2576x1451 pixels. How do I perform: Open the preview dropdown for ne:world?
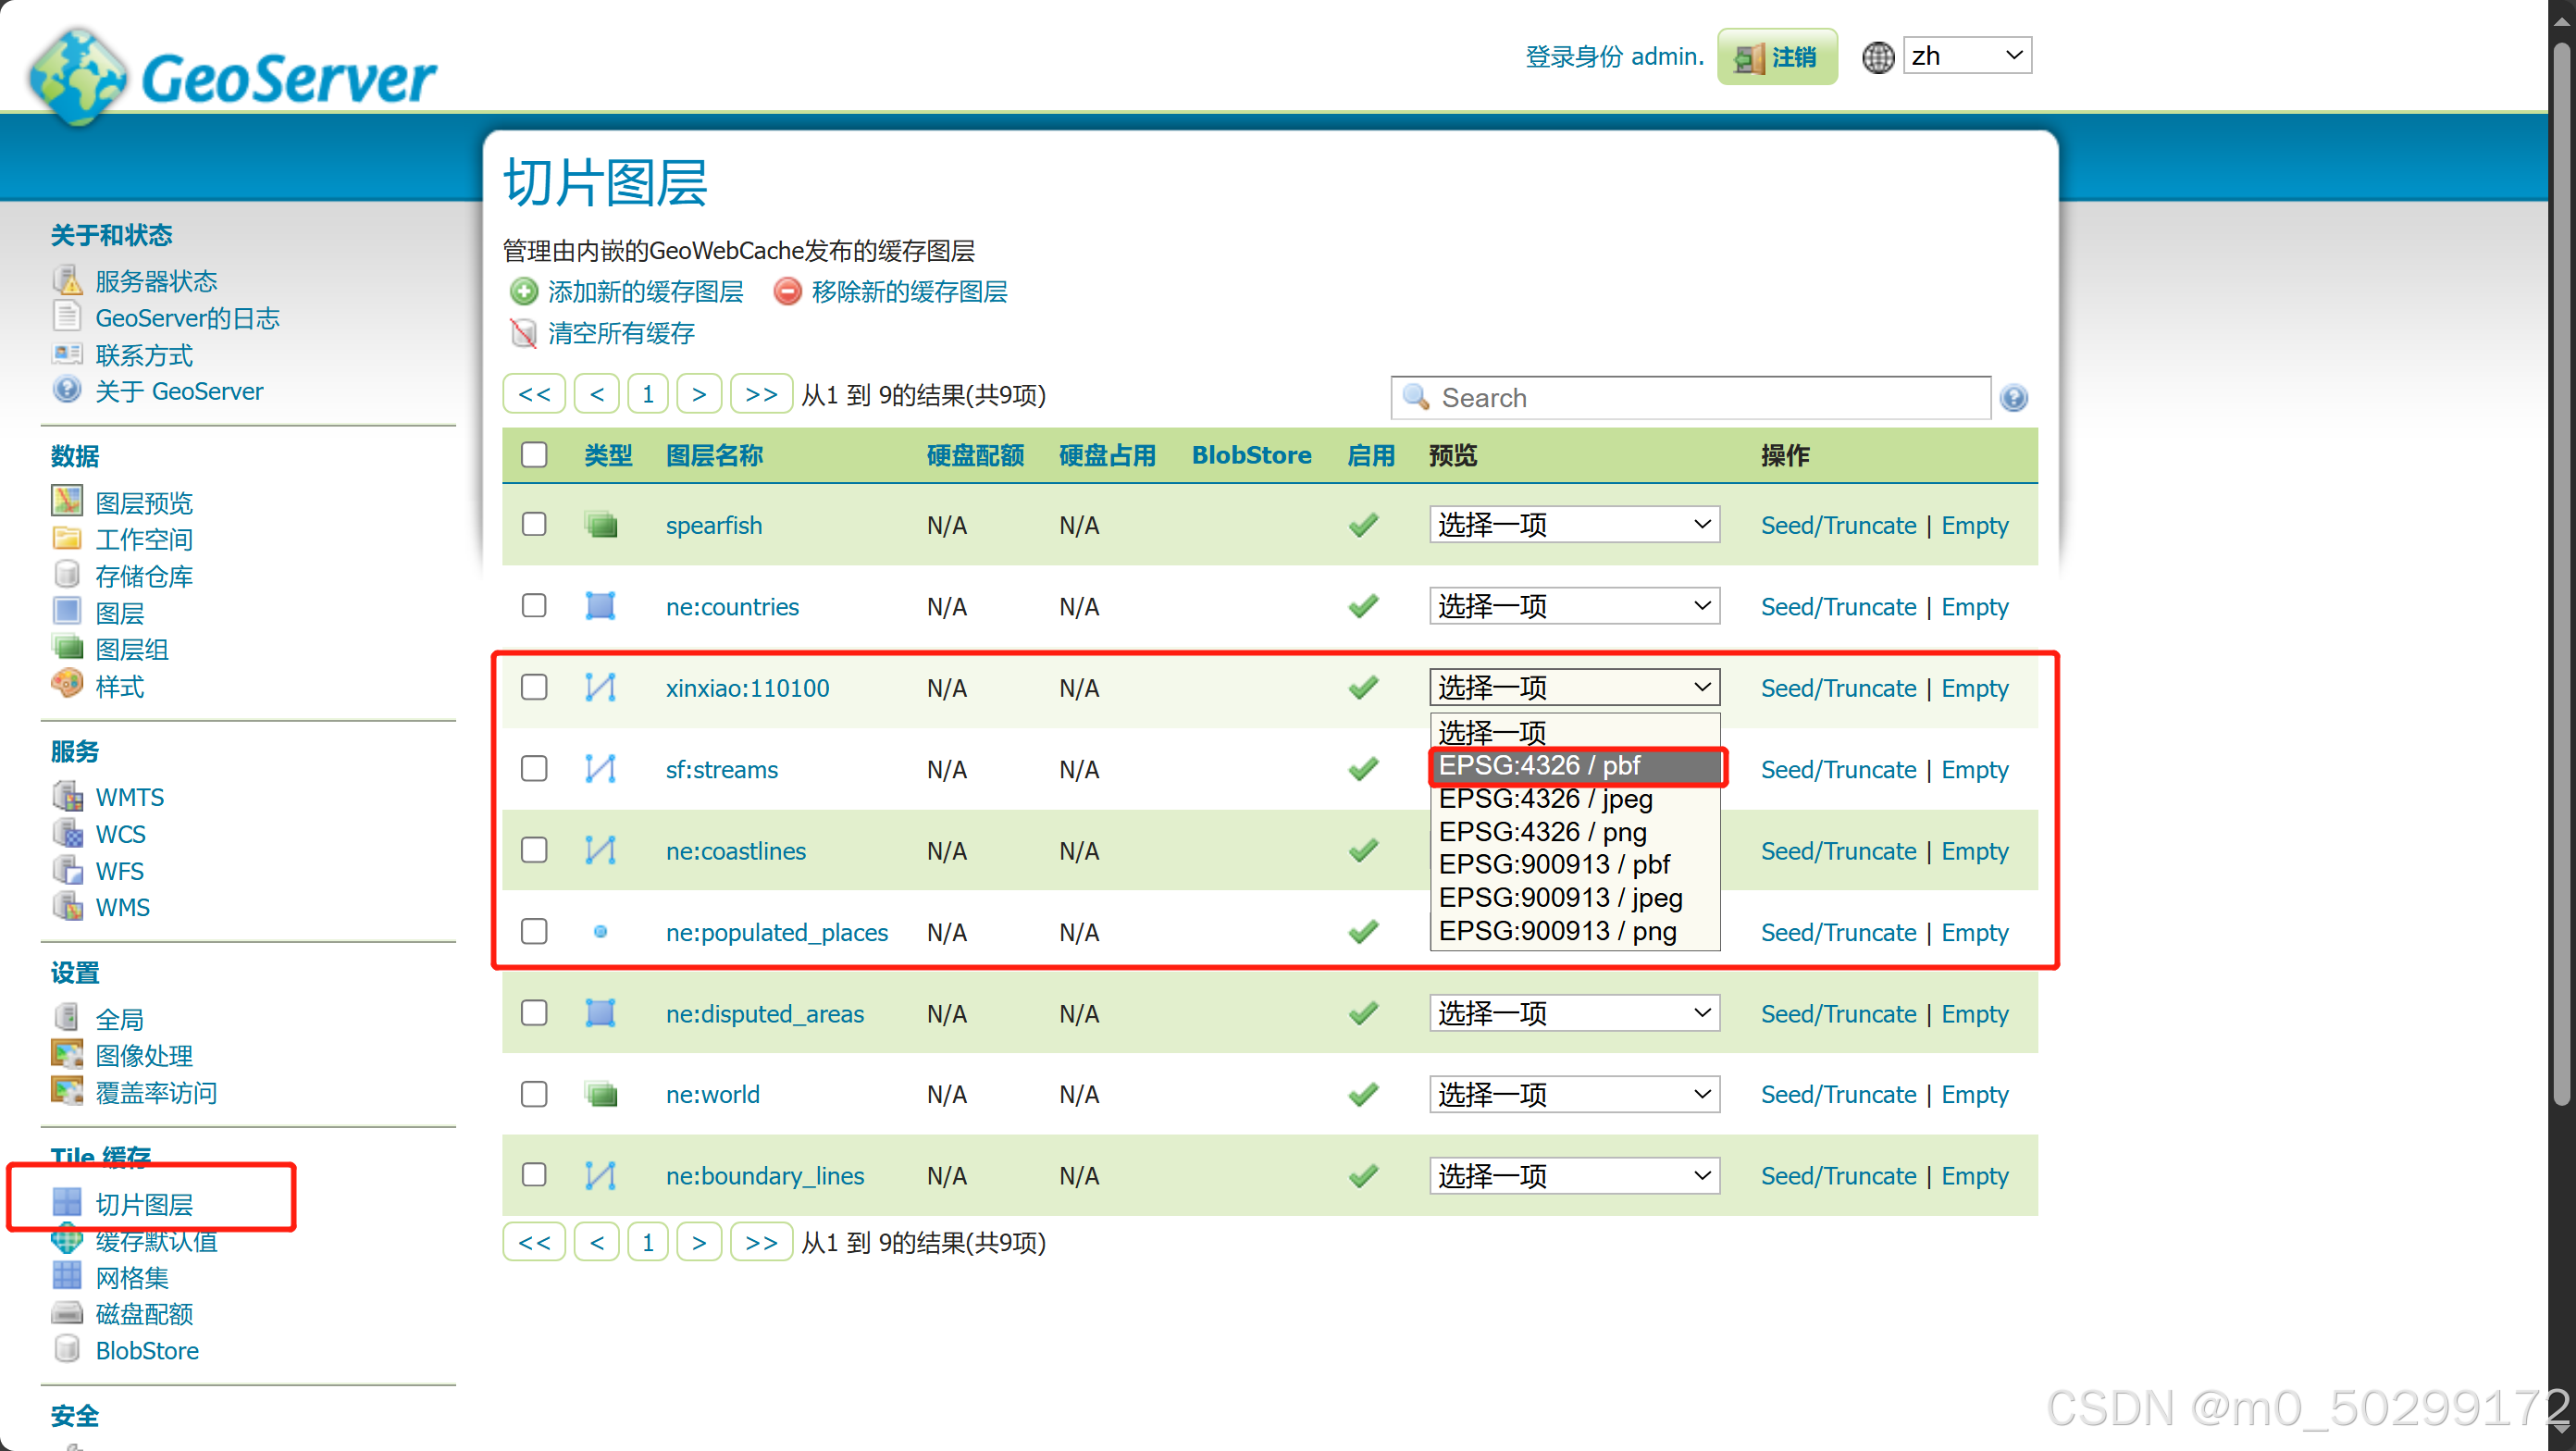pos(1574,1094)
